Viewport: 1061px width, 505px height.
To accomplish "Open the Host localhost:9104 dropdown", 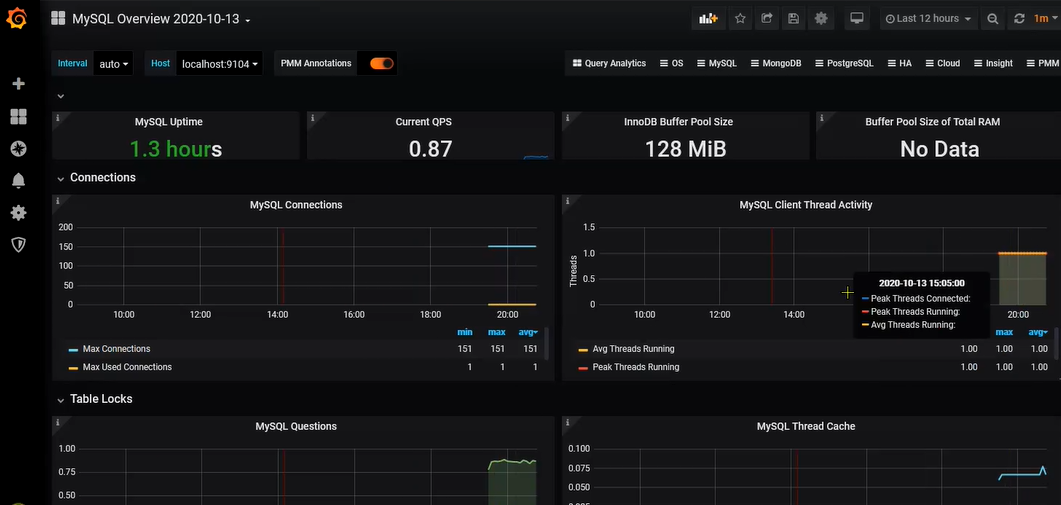I will pos(219,64).
